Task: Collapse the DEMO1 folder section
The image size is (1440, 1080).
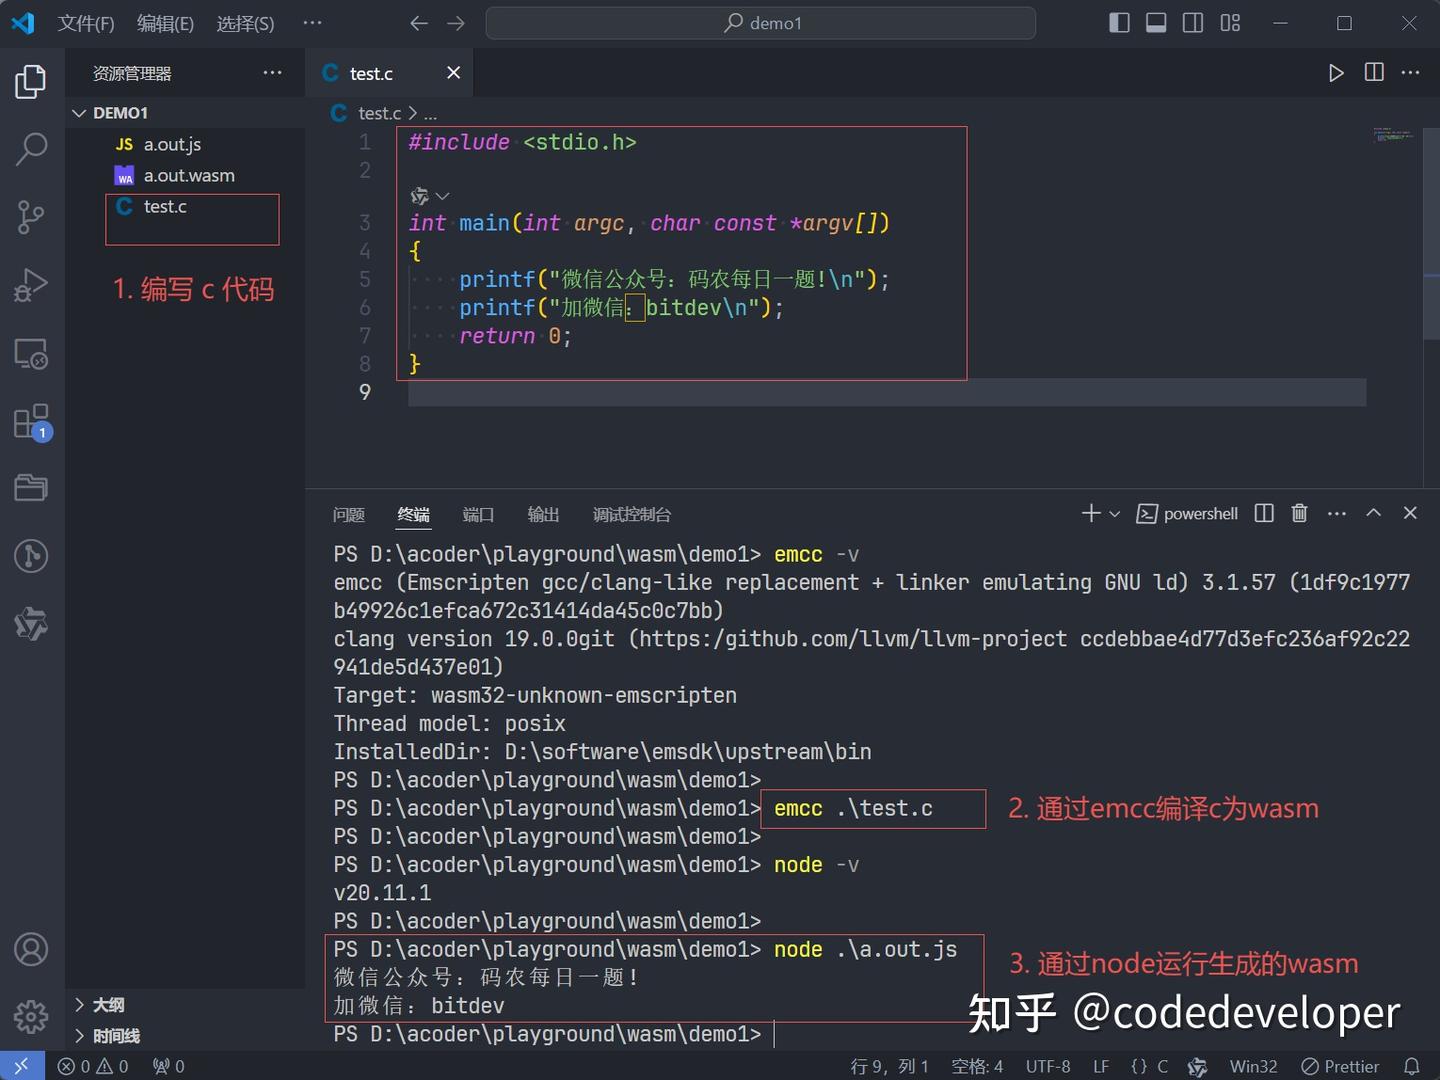Action: [x=185, y=113]
